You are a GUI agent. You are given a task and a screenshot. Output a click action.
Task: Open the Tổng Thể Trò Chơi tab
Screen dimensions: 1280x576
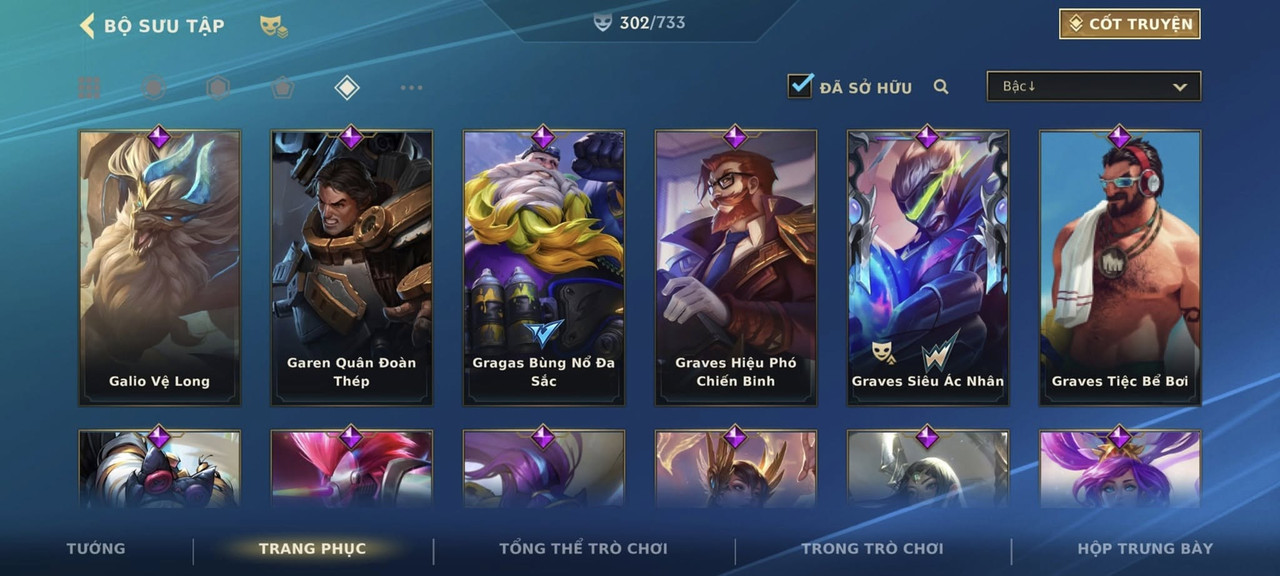tap(583, 548)
